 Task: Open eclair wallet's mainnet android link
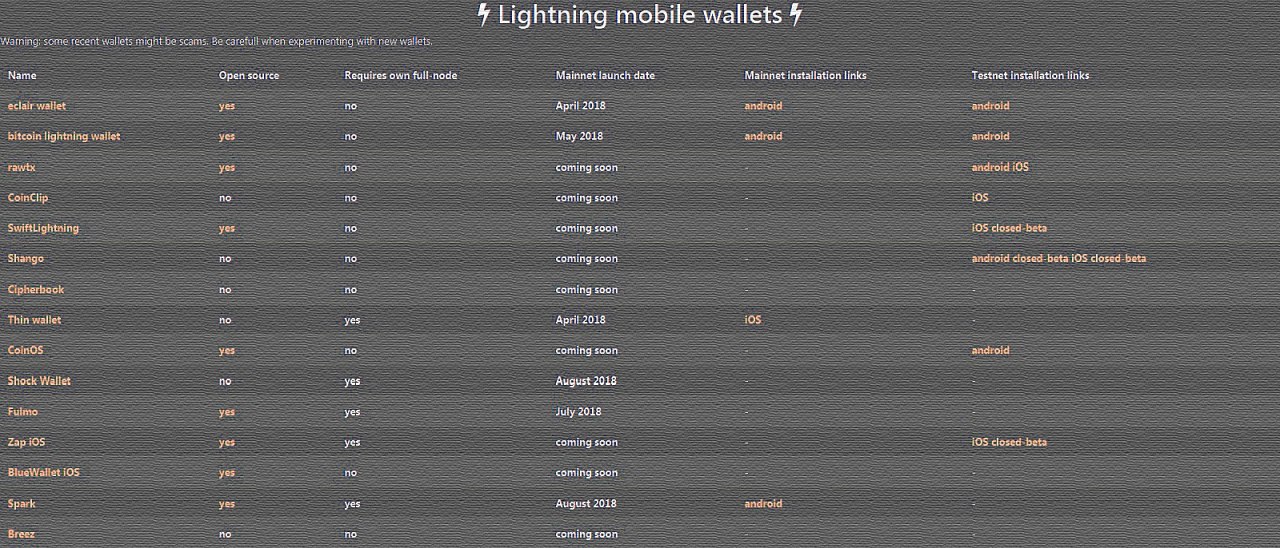[x=764, y=106]
